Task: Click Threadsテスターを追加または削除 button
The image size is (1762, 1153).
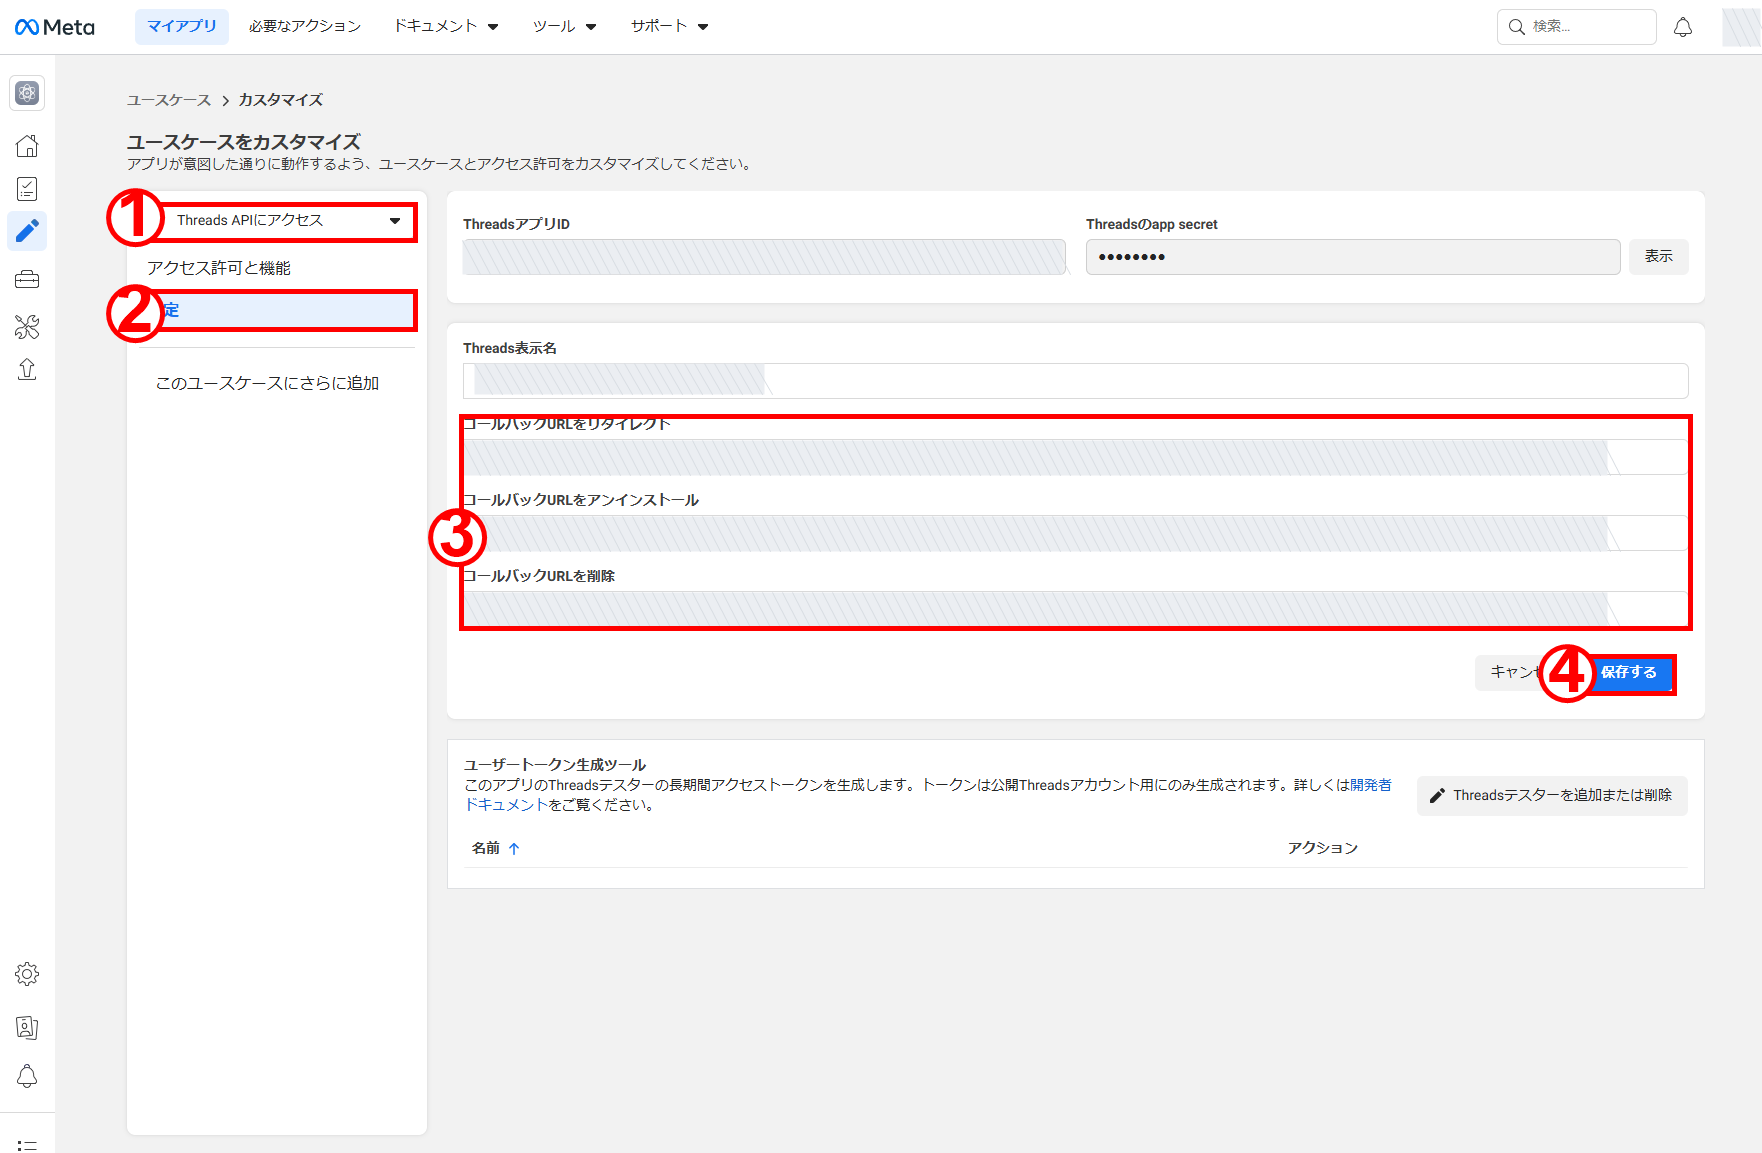Action: click(x=1552, y=796)
